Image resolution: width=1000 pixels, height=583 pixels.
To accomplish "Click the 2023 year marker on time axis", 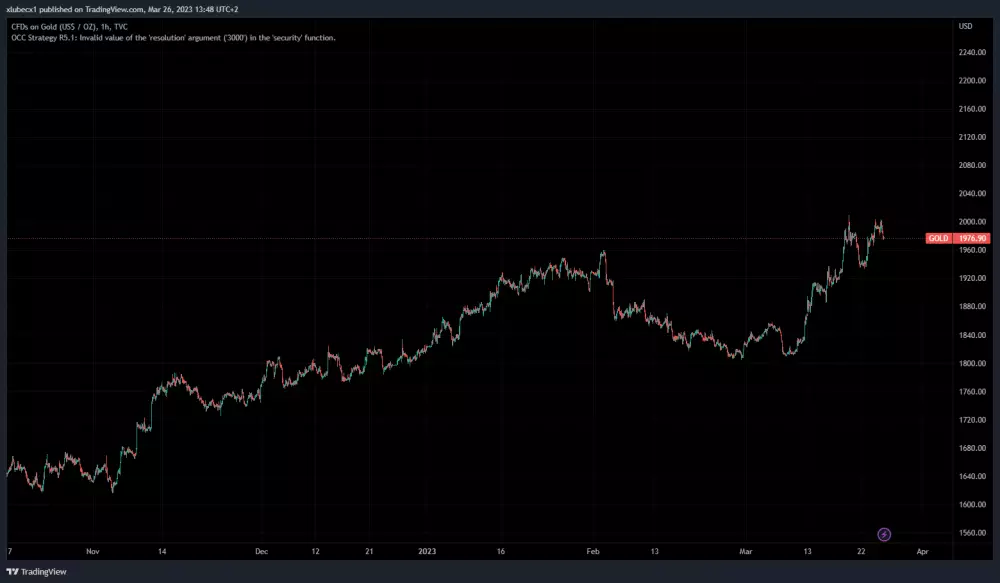I will point(427,551).
